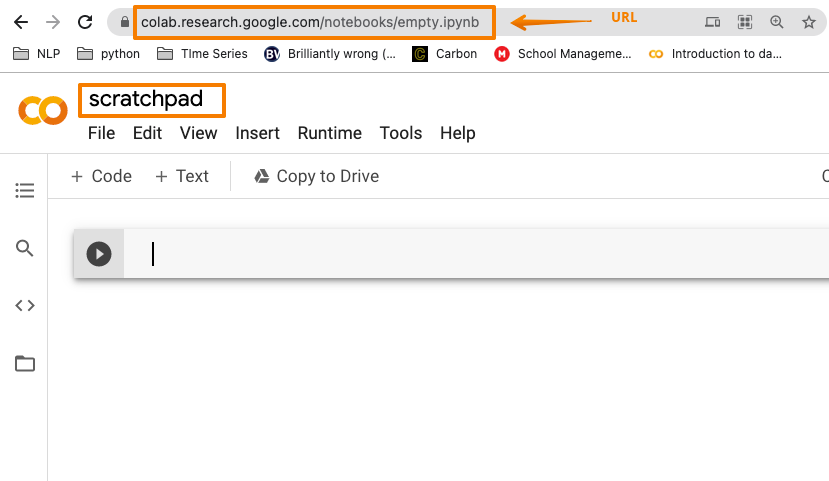Click the Colab CO logo
The image size is (829, 481).
[43, 110]
